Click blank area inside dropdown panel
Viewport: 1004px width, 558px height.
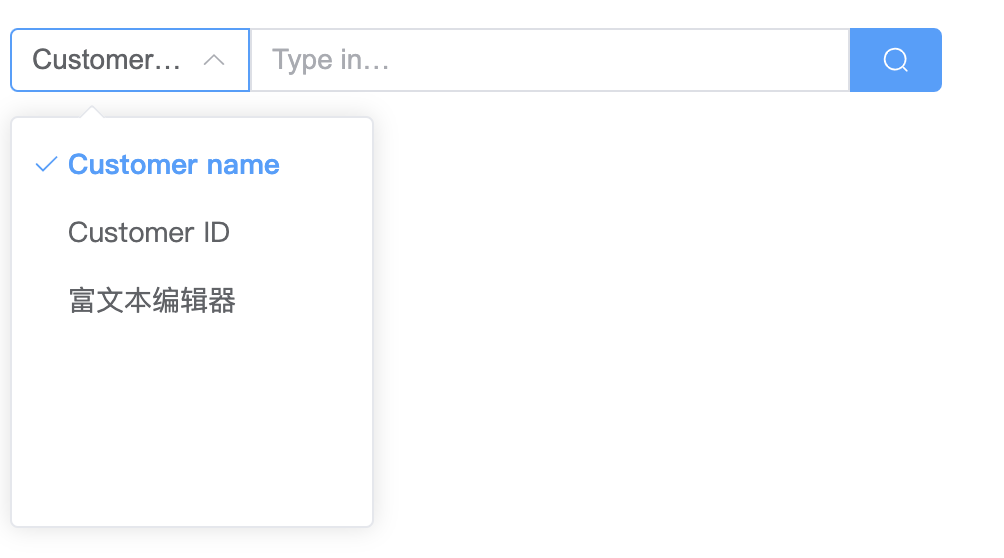(192, 429)
